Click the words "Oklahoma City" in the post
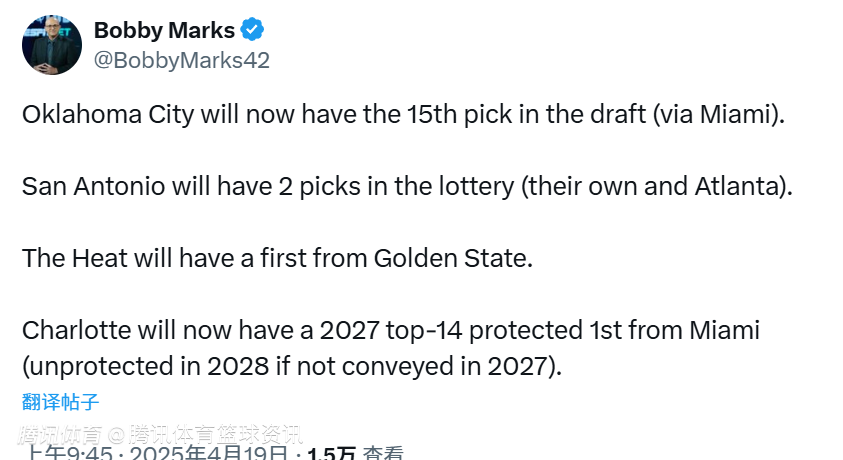 [x=108, y=114]
